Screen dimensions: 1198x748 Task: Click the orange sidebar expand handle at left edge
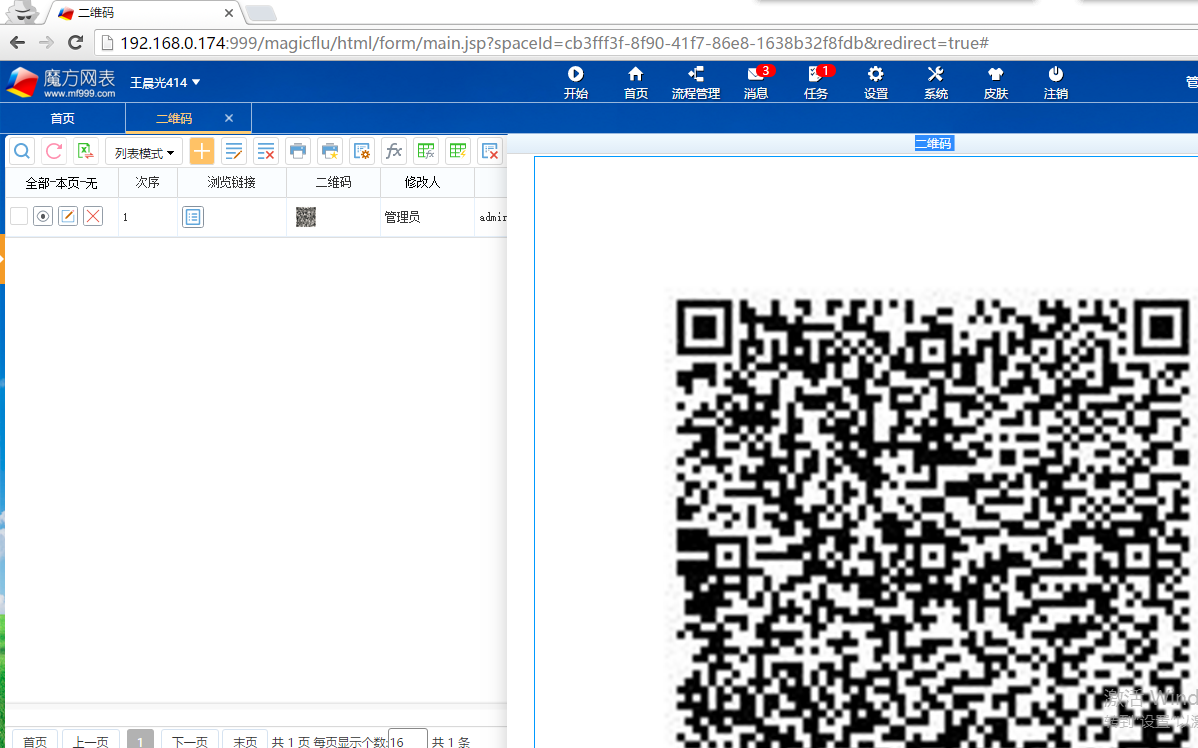click(2, 259)
